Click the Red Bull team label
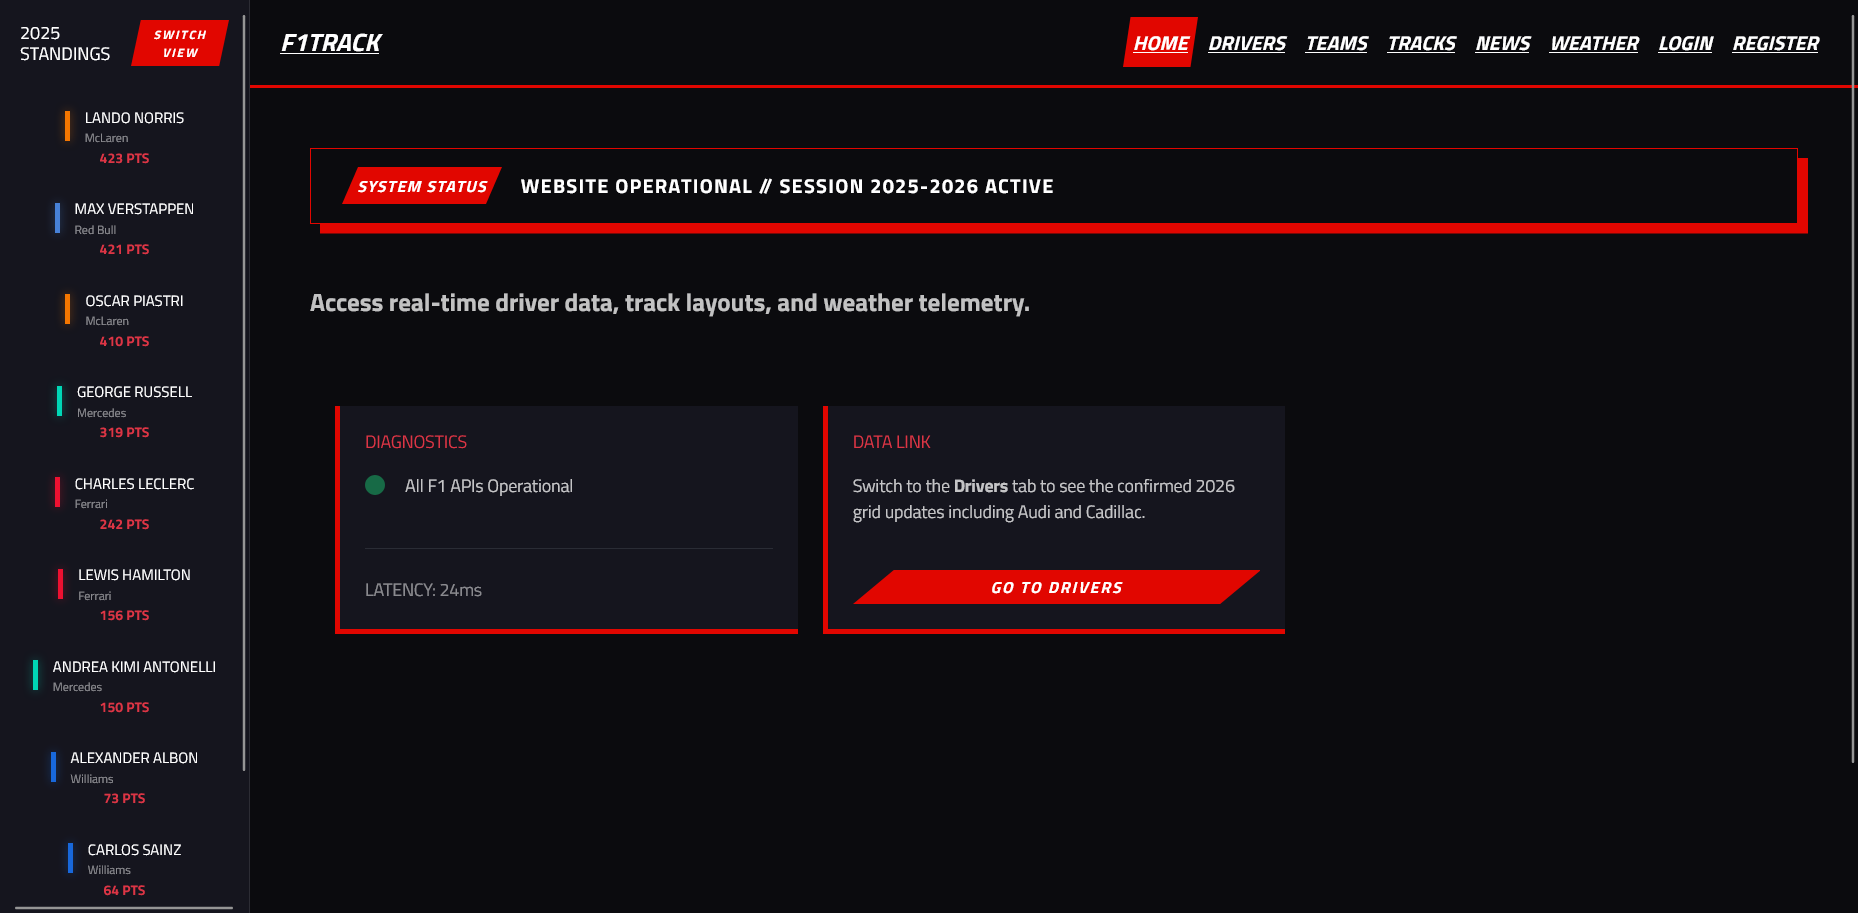This screenshot has height=913, width=1858. (x=95, y=230)
